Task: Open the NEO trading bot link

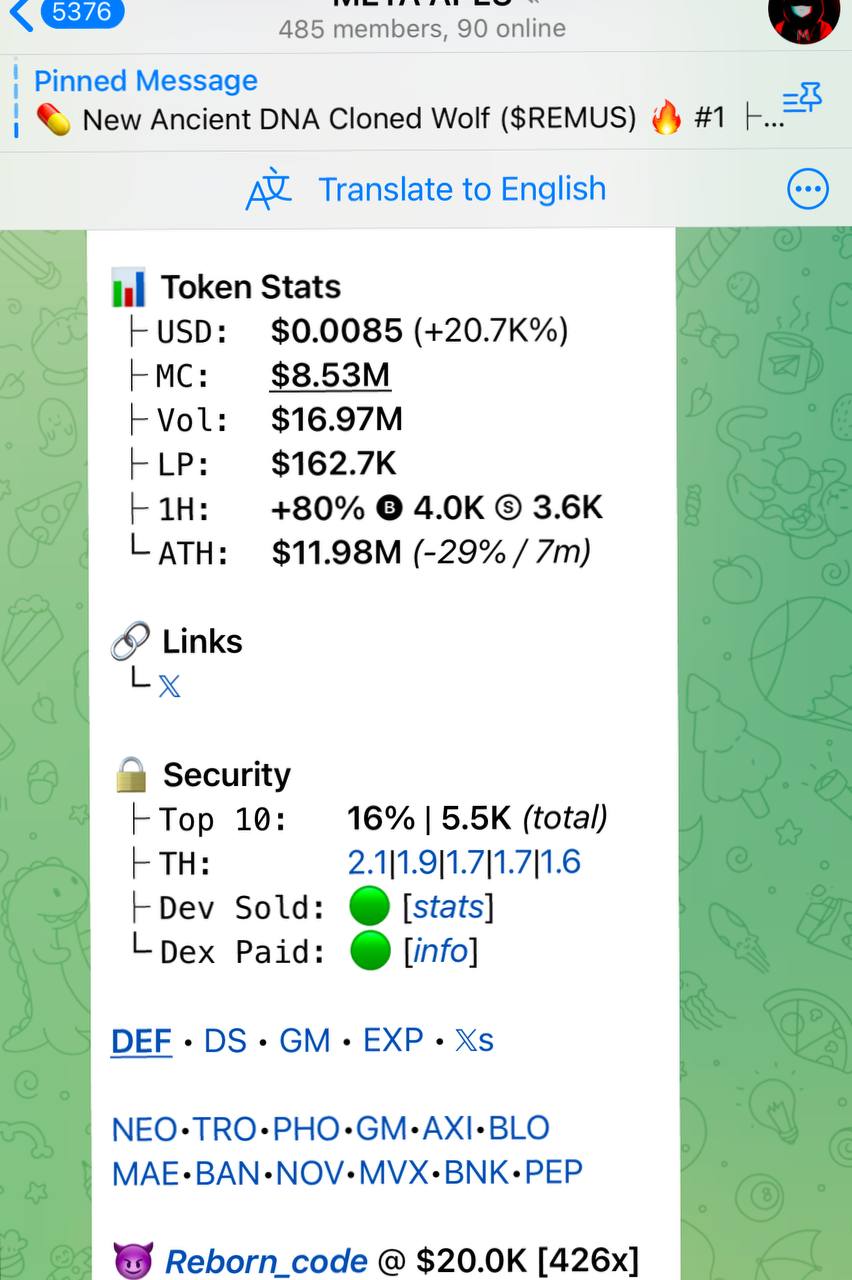Action: point(144,1129)
